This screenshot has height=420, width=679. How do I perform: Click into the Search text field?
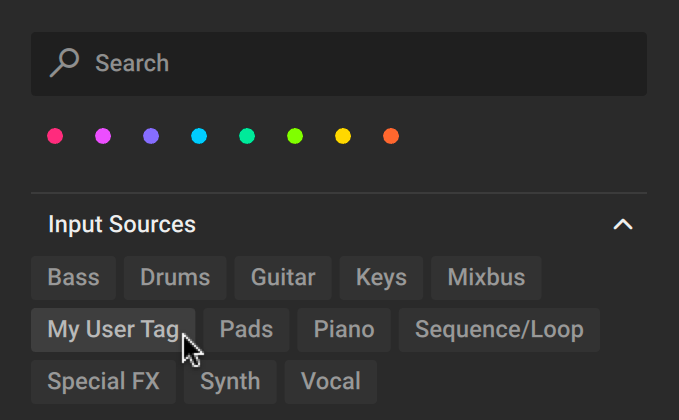point(339,64)
